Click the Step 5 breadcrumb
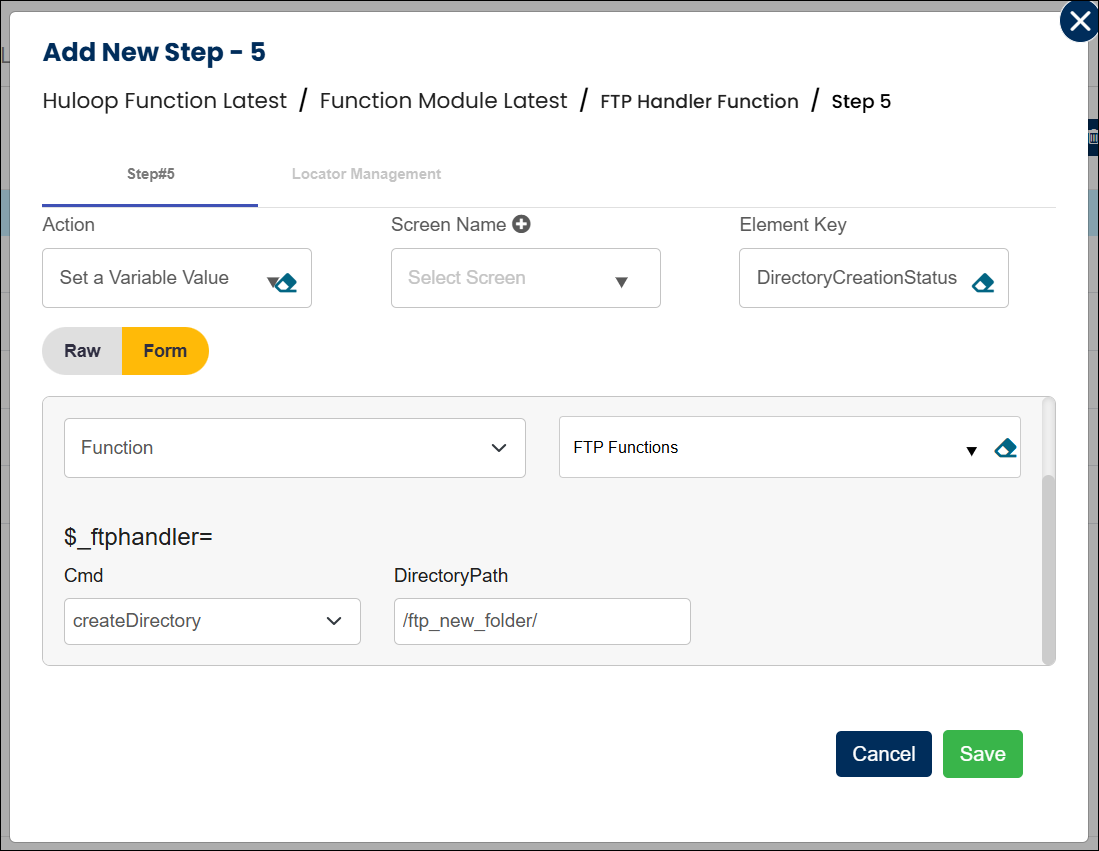Viewport: 1099px width, 851px height. [861, 102]
